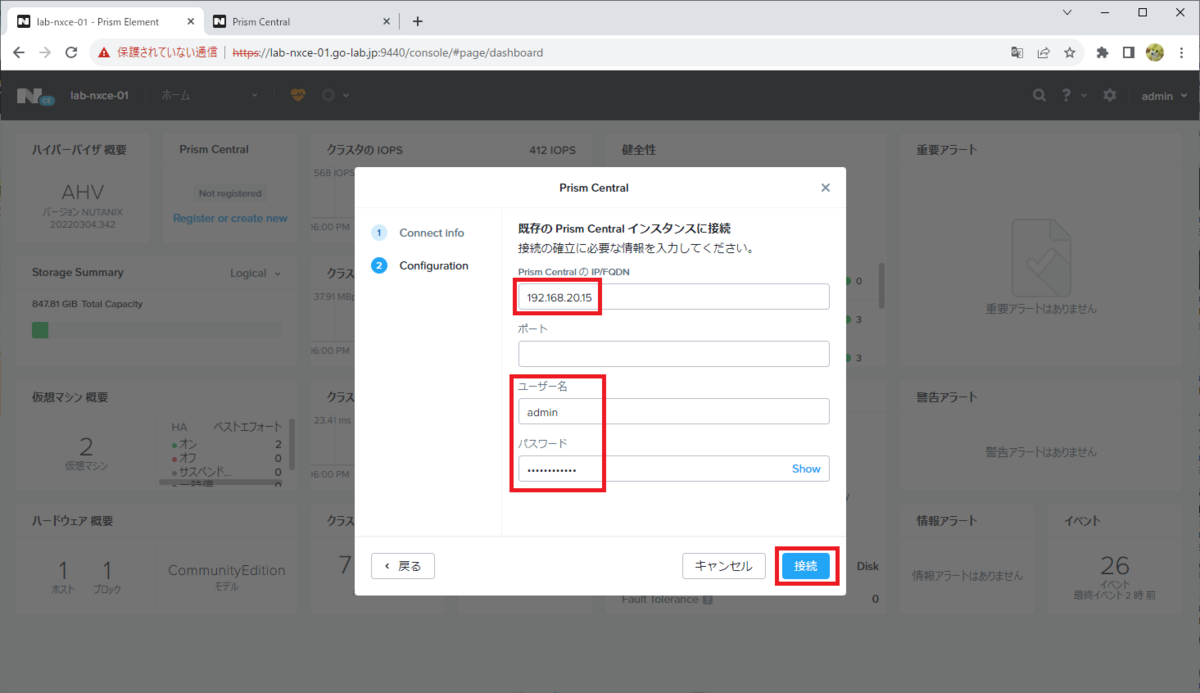
Task: Toggle the browser side panel icon
Action: 1128,52
